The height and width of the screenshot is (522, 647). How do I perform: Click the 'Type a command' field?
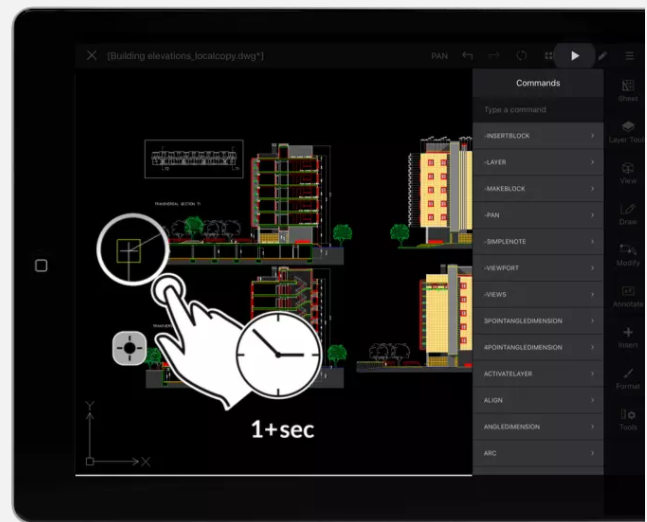[x=537, y=109]
